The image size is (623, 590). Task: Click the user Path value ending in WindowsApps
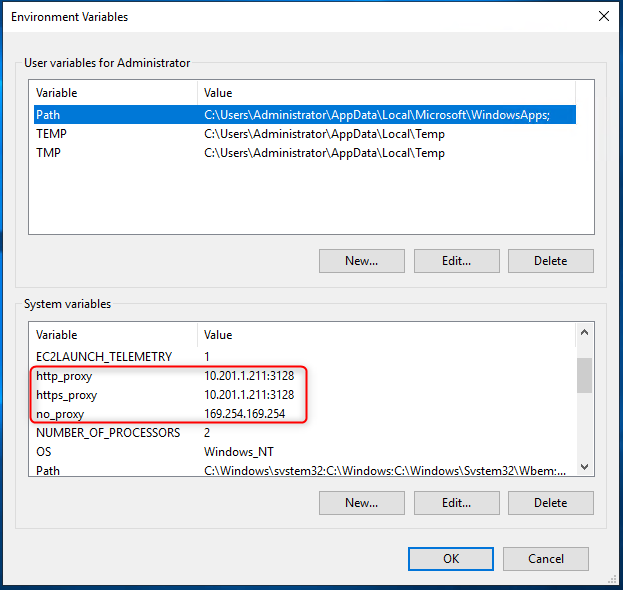click(x=377, y=115)
